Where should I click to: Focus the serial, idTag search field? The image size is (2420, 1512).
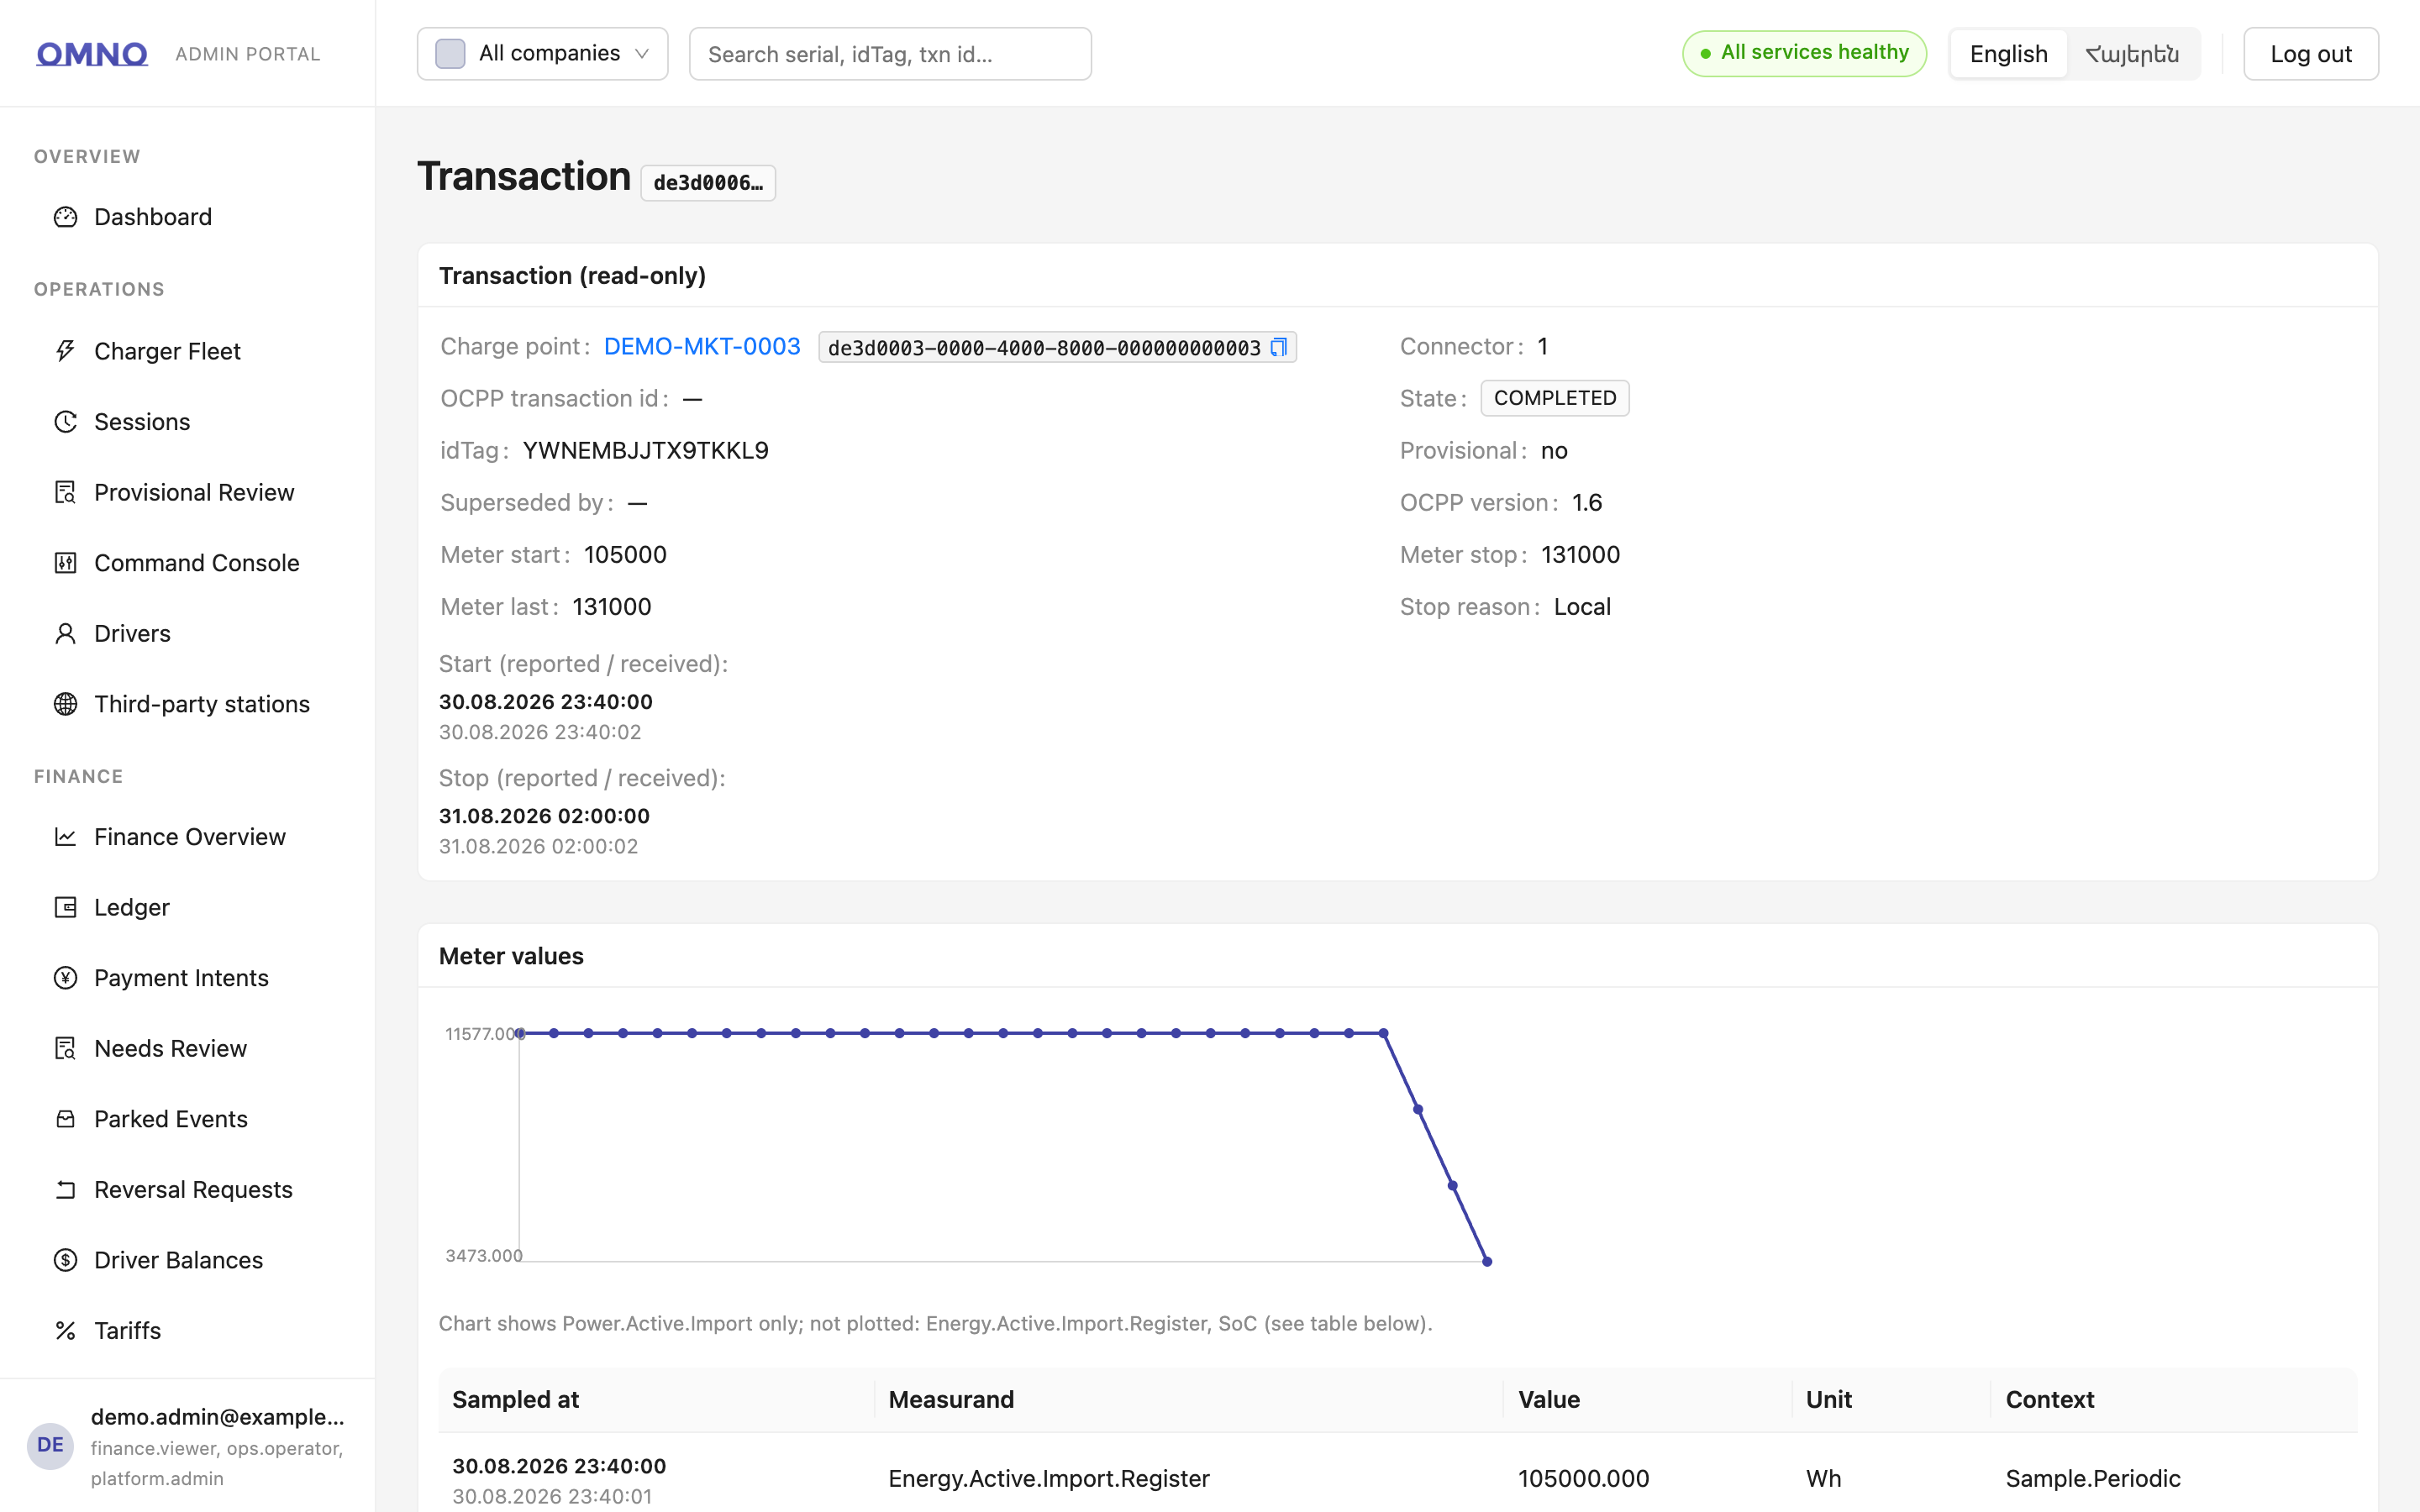(x=890, y=54)
